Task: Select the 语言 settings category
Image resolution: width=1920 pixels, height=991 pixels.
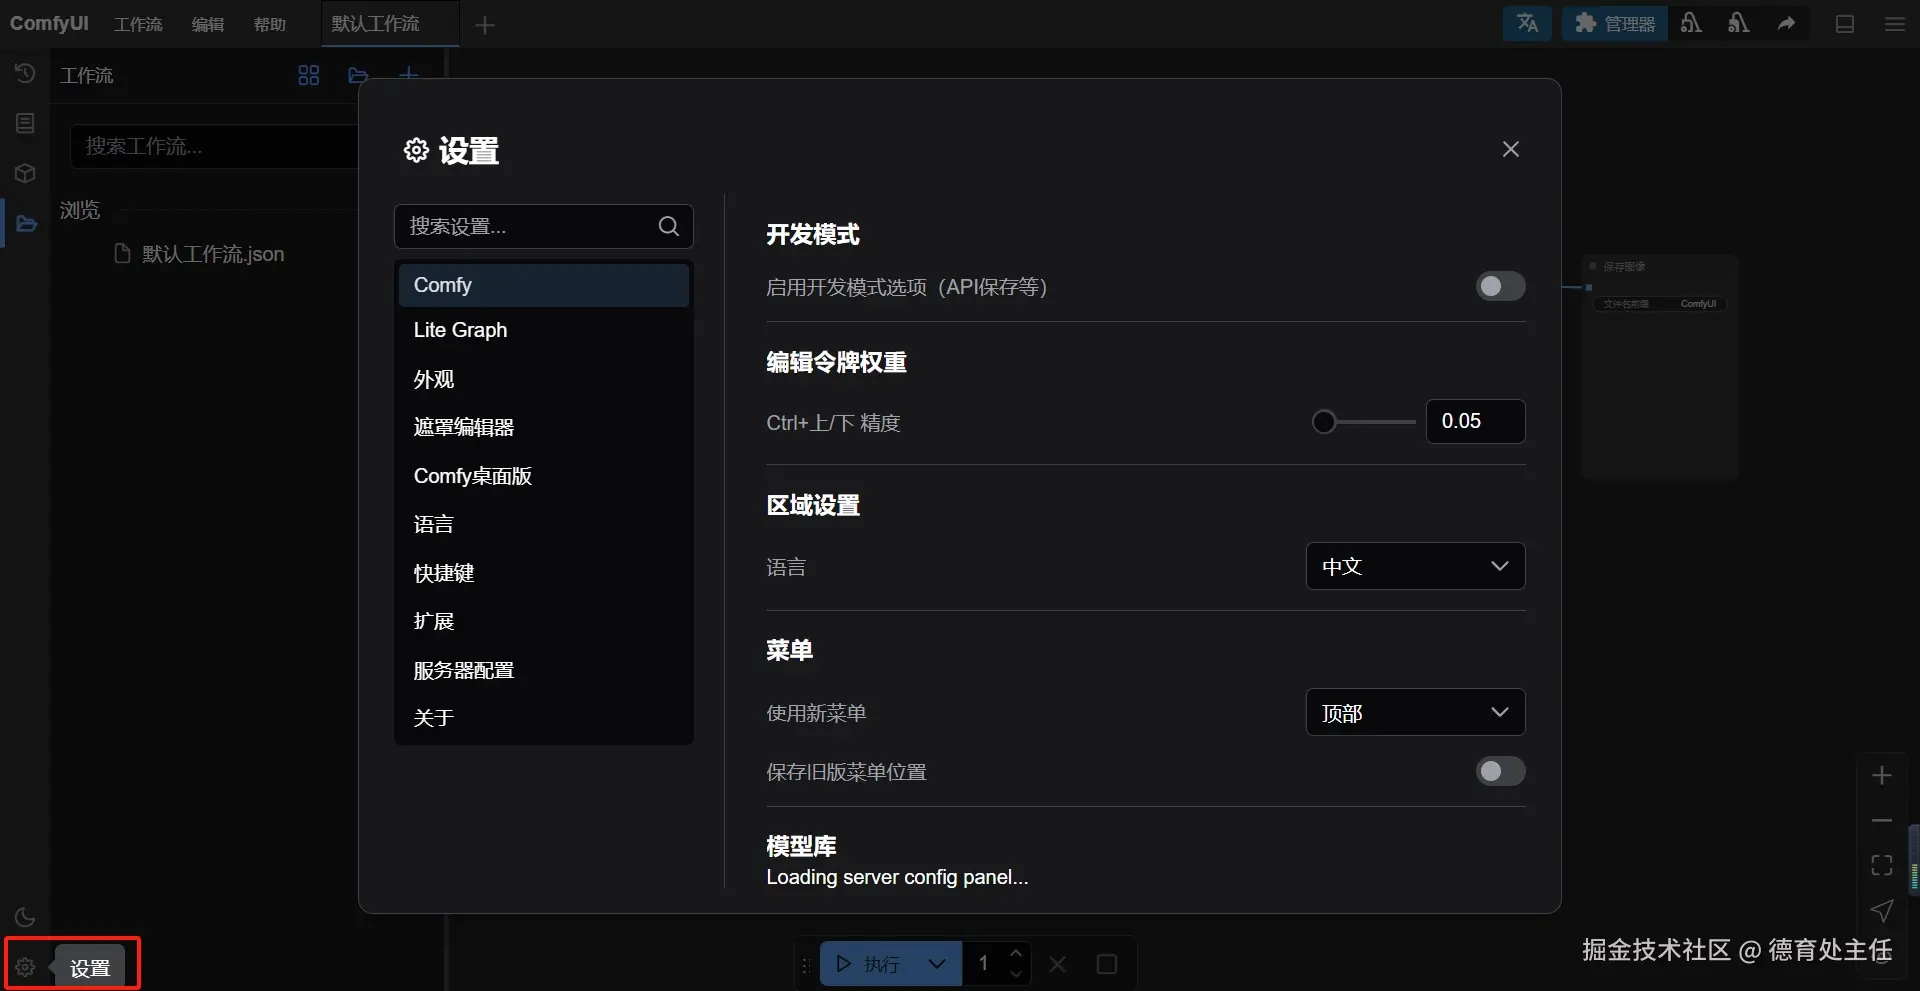Action: 544,524
